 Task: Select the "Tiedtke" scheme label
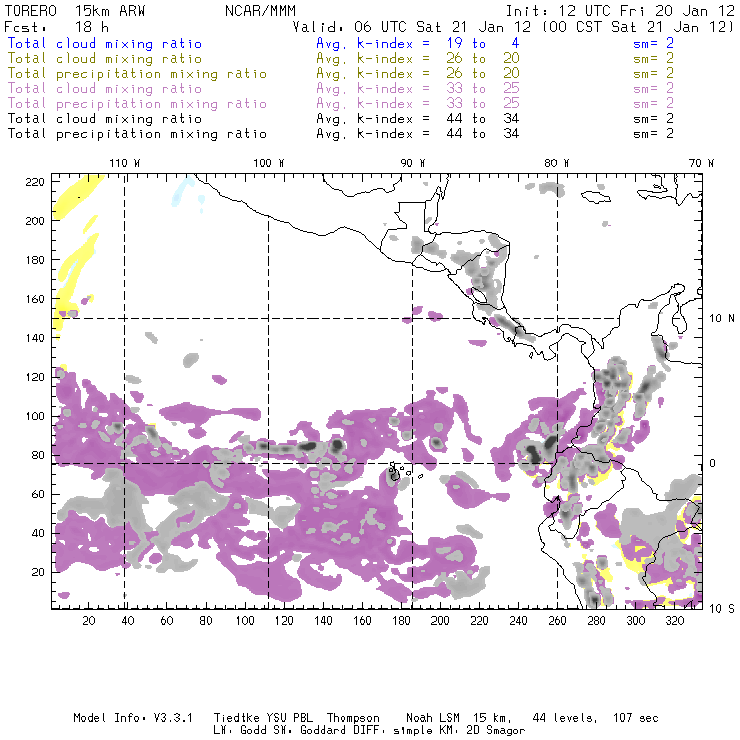(236, 718)
